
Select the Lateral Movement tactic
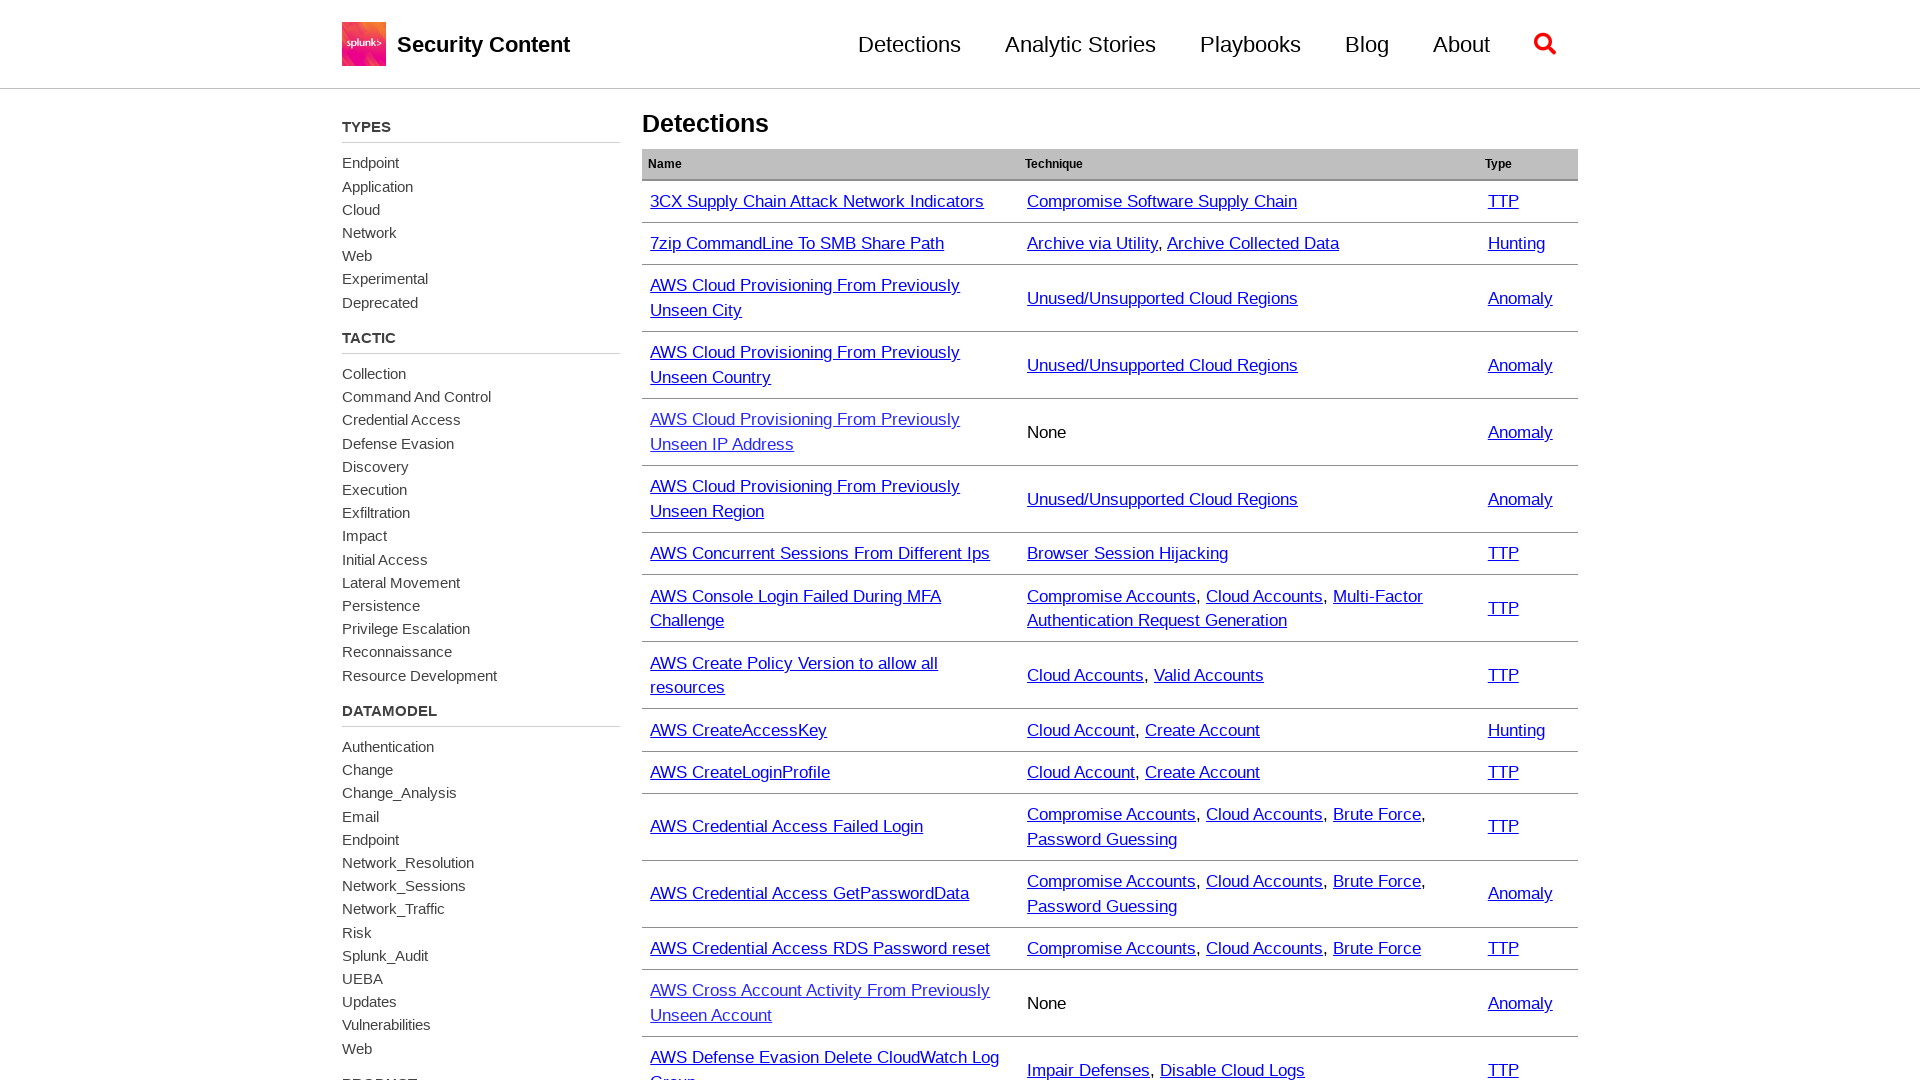coord(401,583)
